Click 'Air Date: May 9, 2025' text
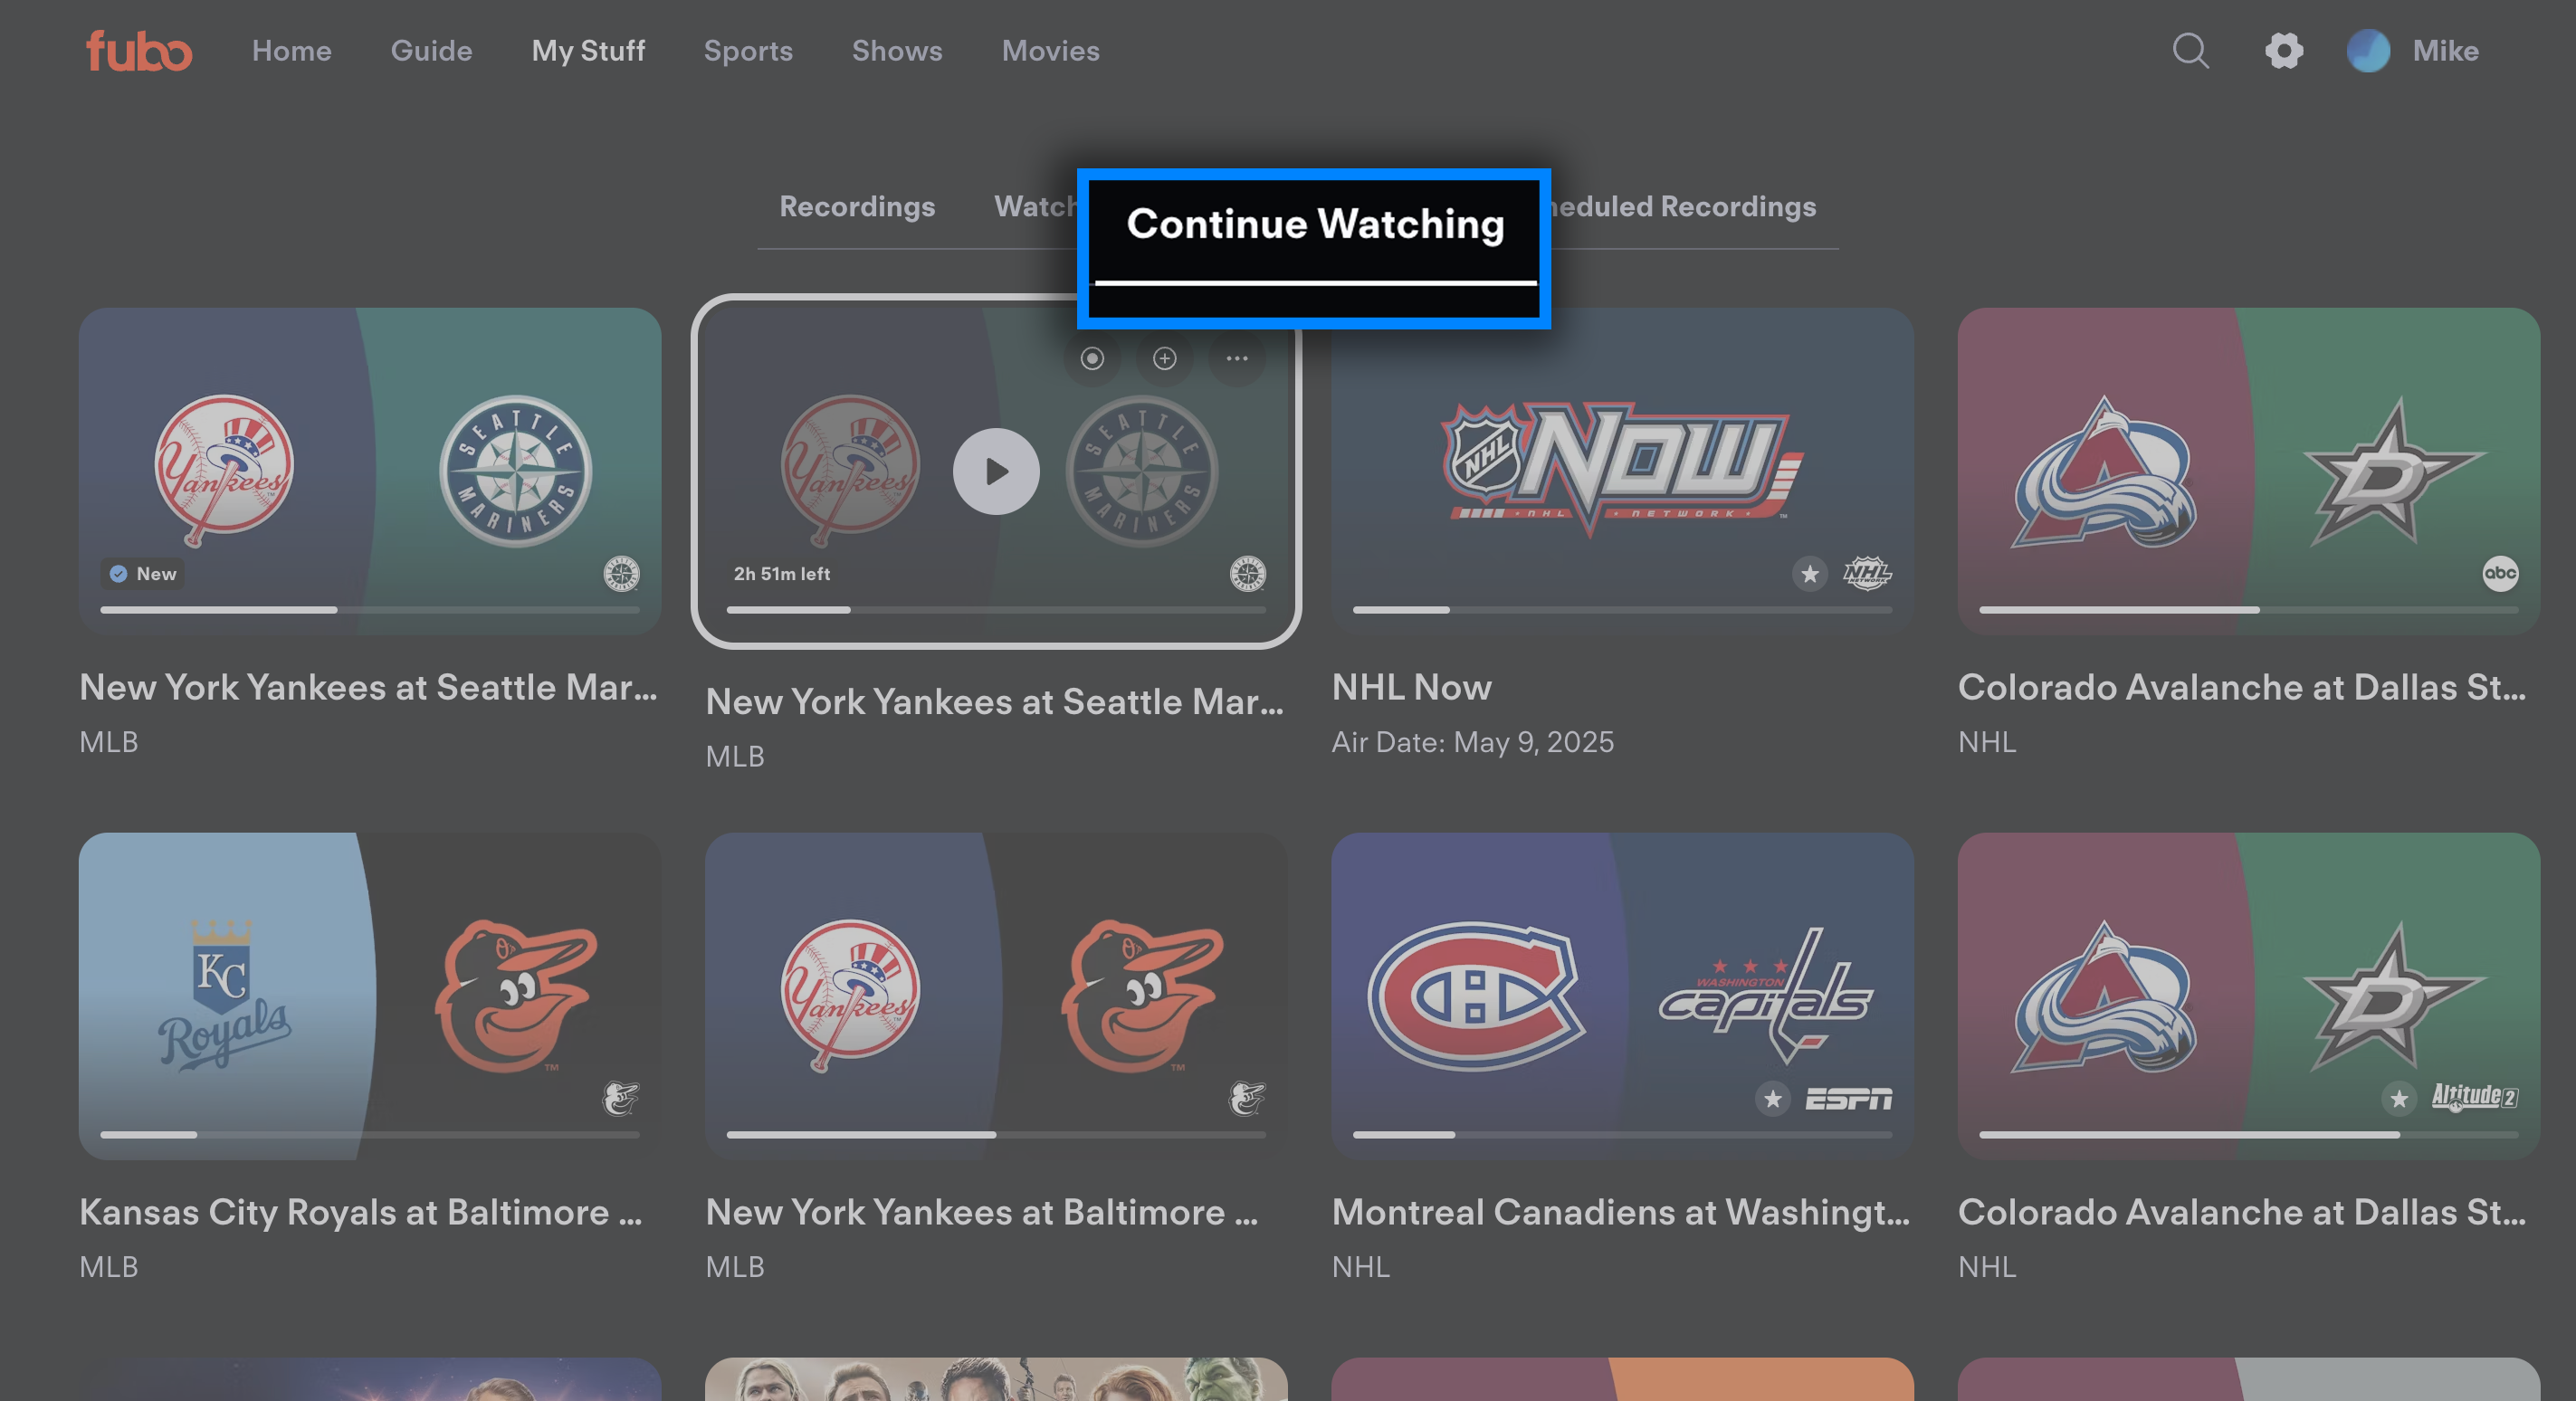Screen dimensions: 2576x1401 [x=1472, y=742]
